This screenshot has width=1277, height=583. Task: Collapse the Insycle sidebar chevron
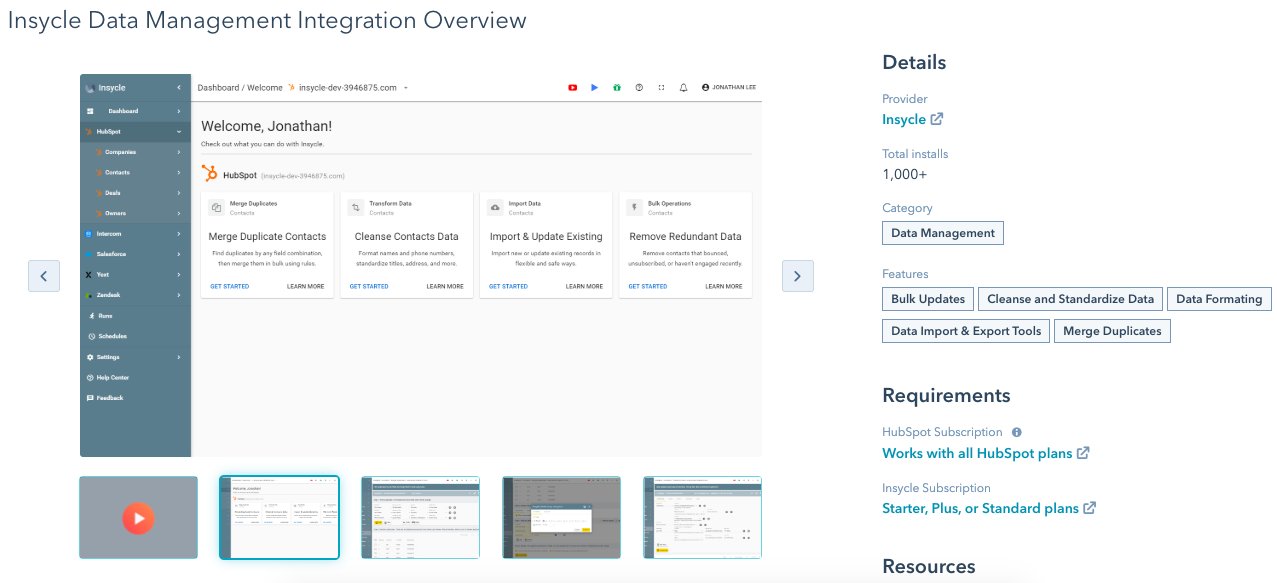179,88
